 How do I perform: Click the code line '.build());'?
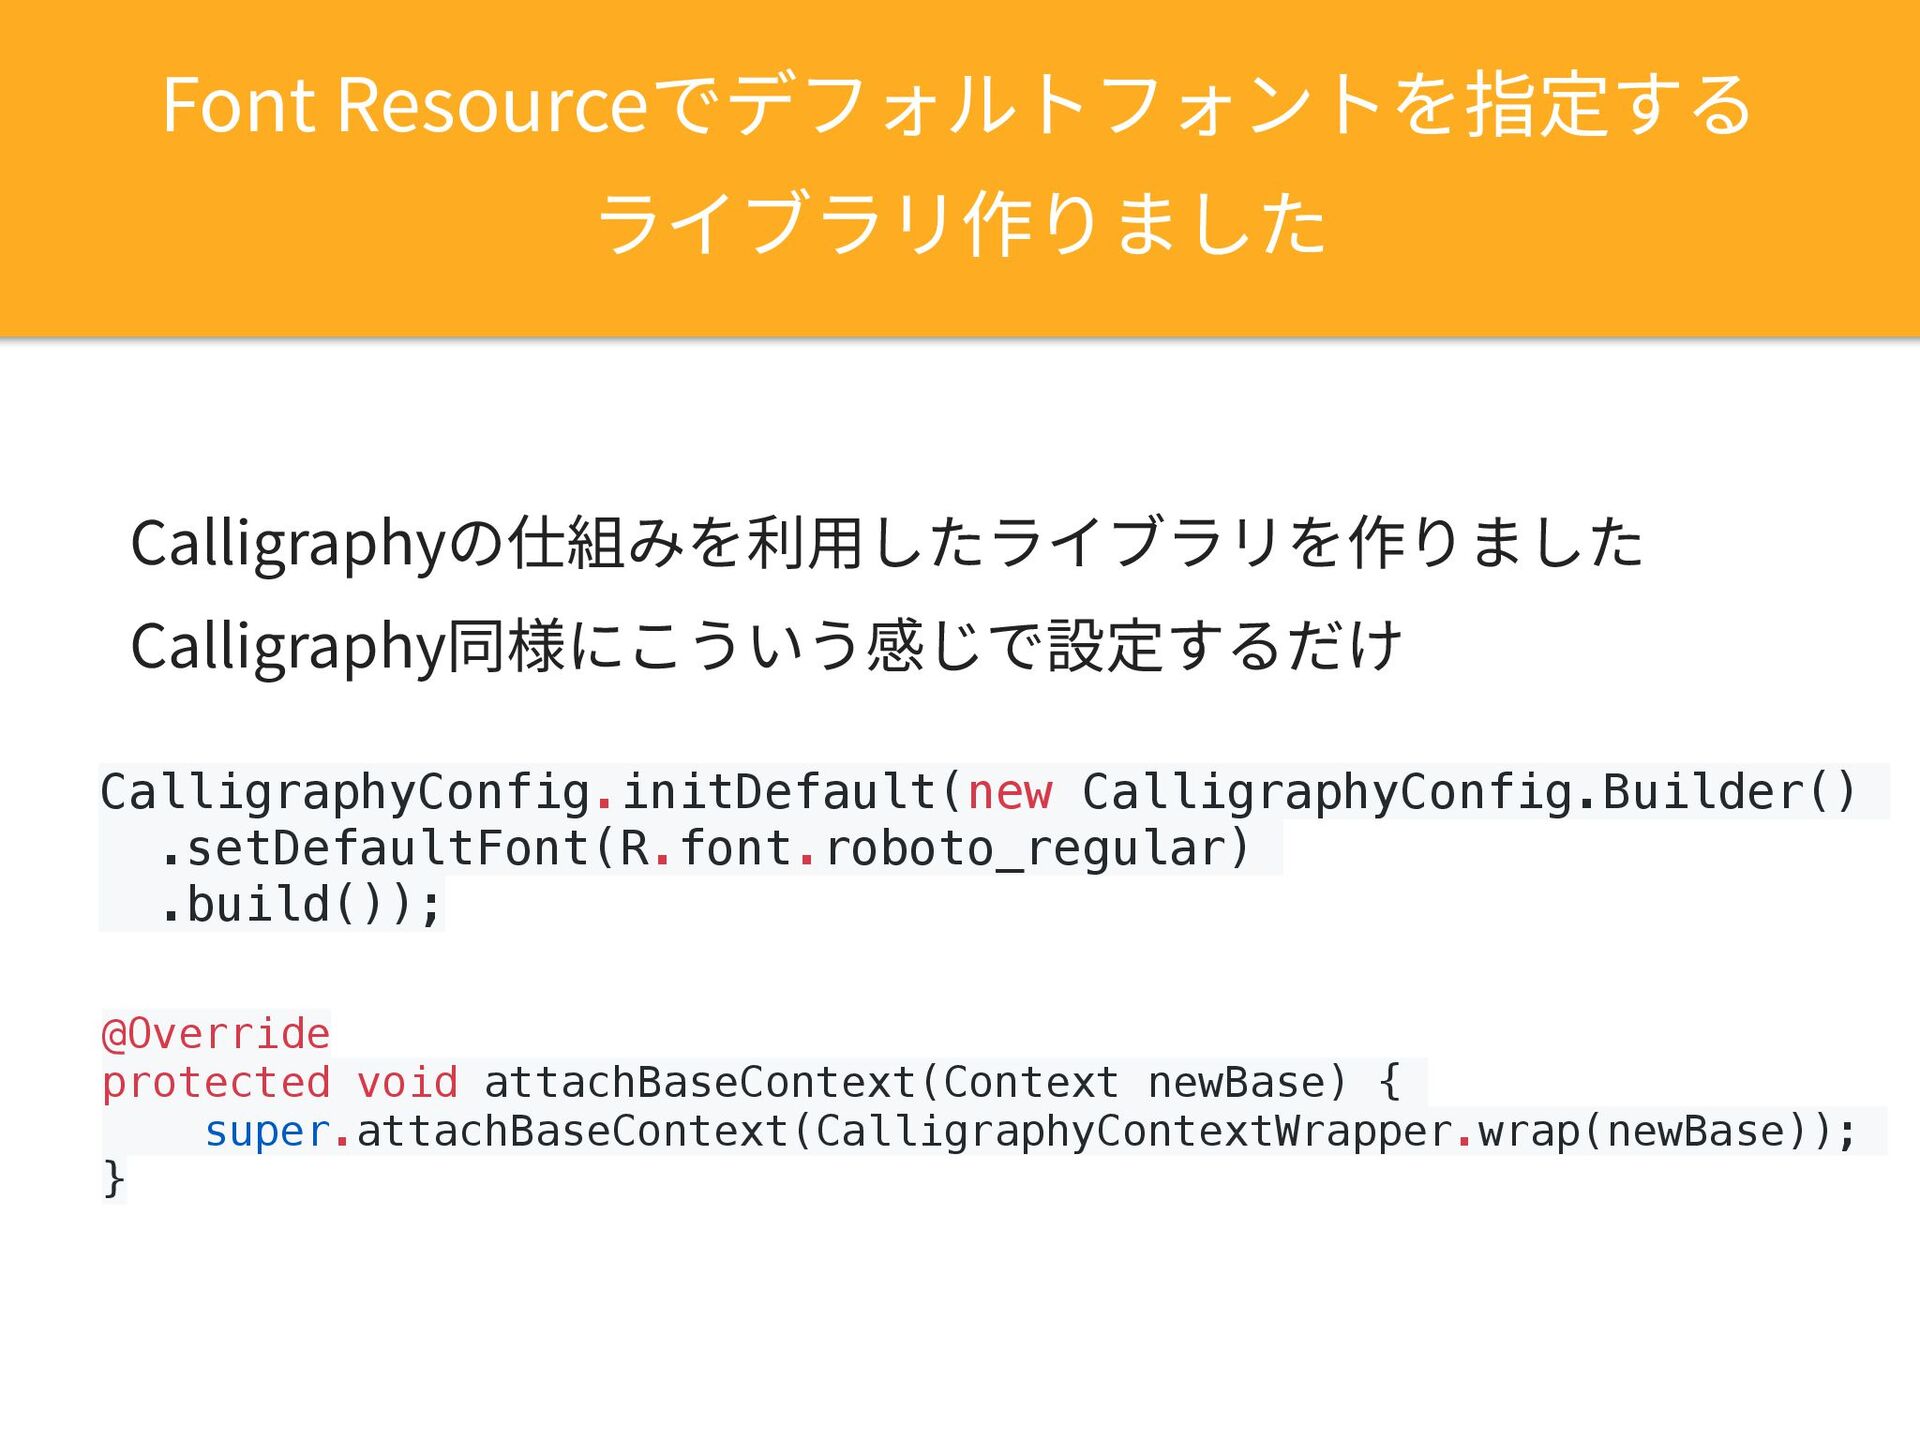(300, 905)
